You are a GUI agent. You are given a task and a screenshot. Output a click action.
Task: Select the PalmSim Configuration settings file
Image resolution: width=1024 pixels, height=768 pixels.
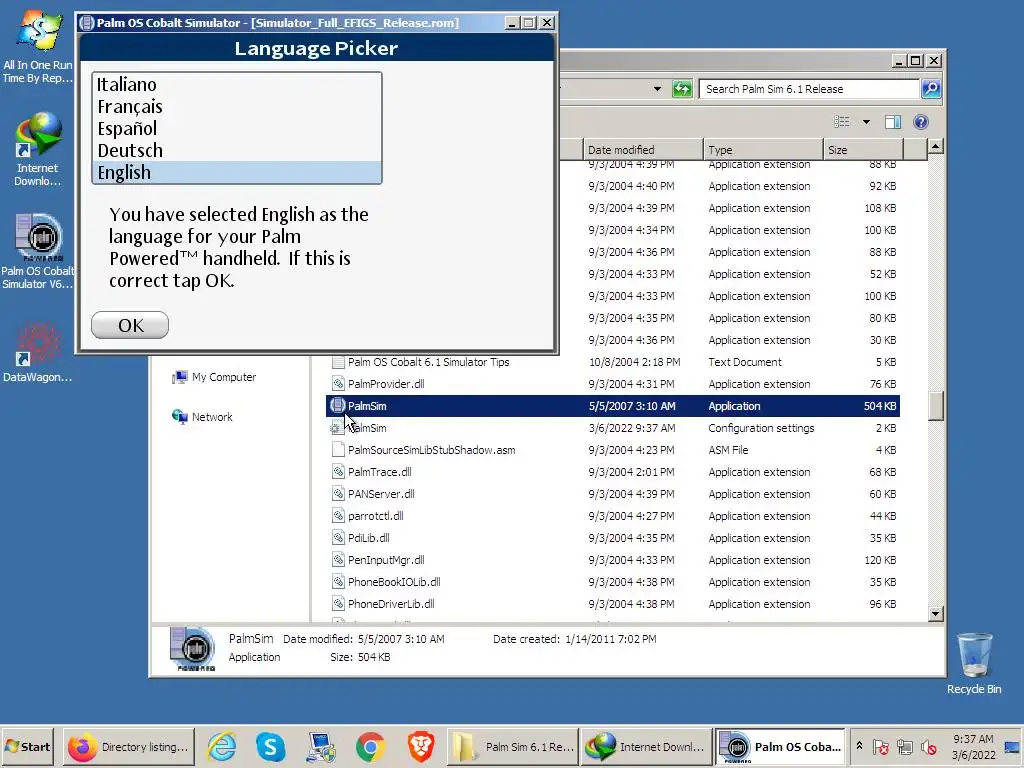tap(613, 428)
